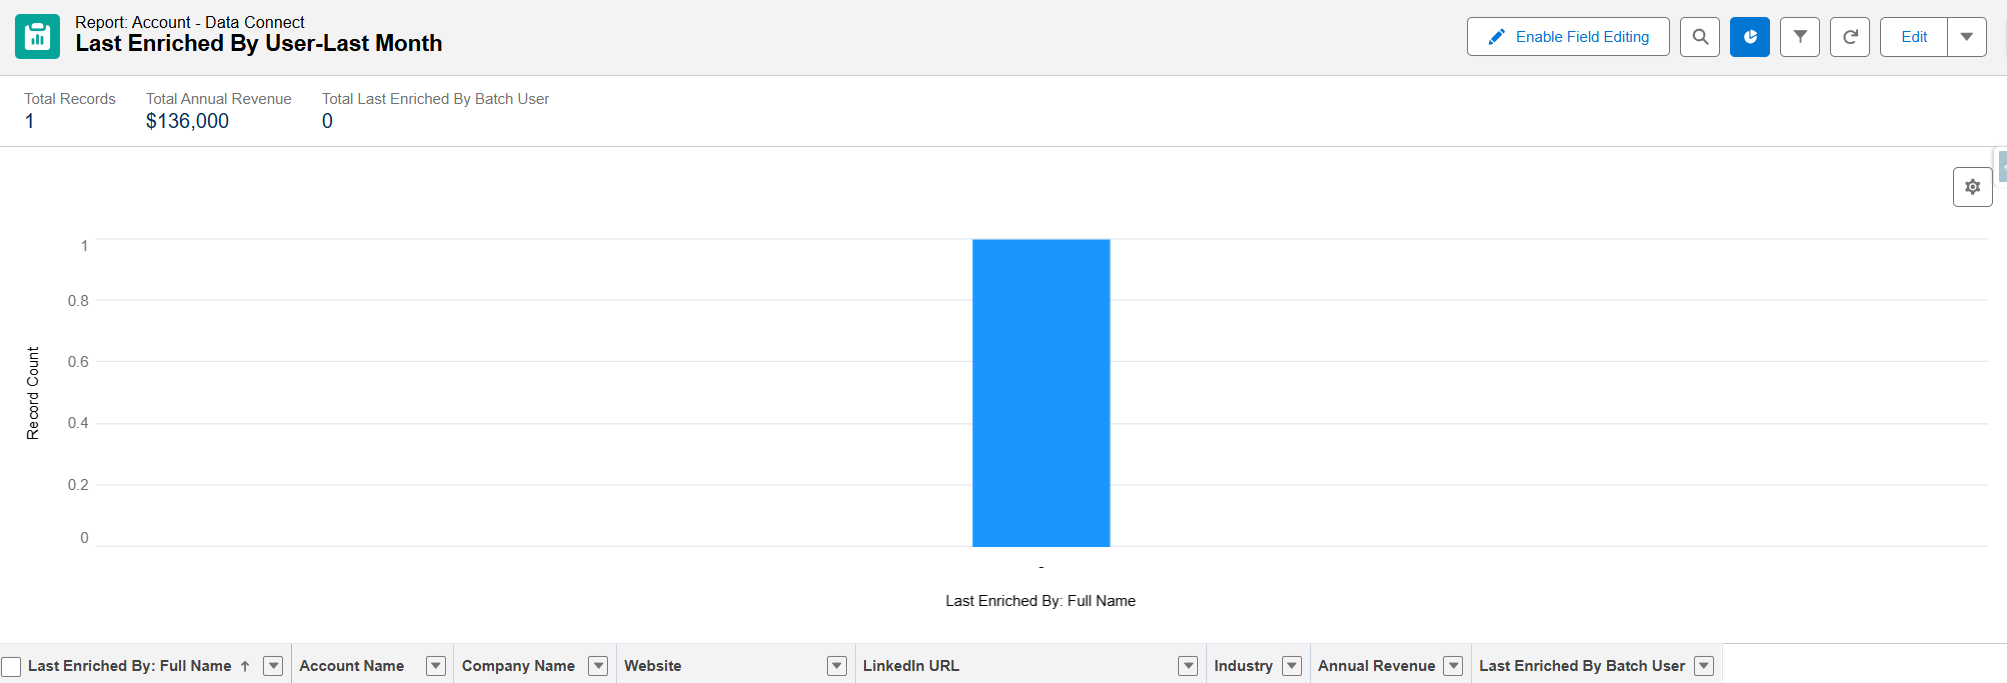
Task: Click the report search magnifier icon
Action: [1699, 37]
